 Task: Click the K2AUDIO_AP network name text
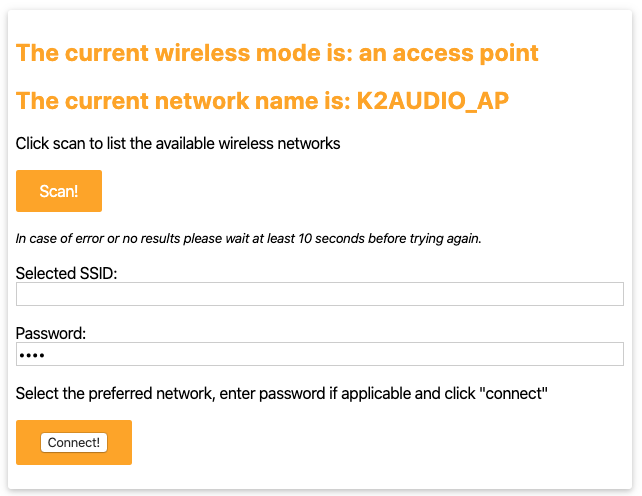point(439,101)
